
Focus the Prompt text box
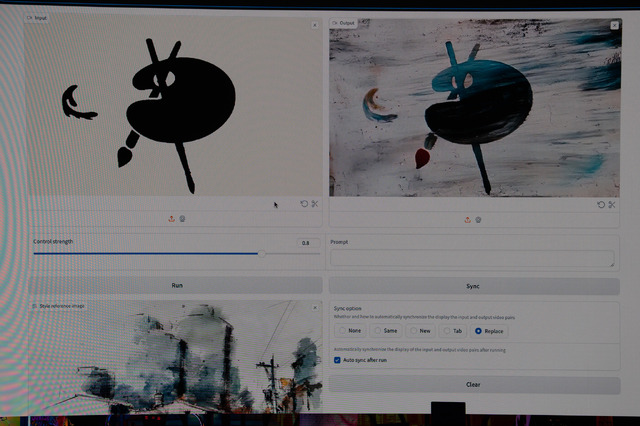coord(473,258)
